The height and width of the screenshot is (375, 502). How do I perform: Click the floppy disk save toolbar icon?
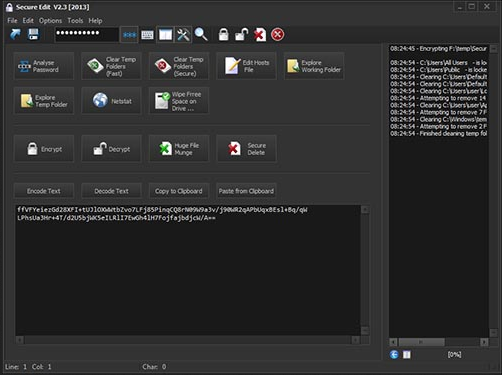click(33, 34)
